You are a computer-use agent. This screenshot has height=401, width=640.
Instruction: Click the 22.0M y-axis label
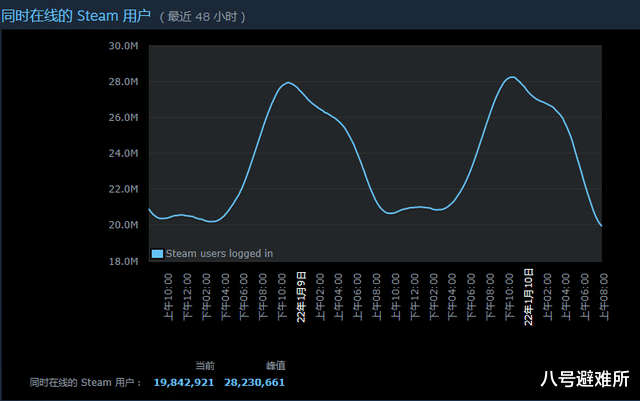tap(123, 189)
